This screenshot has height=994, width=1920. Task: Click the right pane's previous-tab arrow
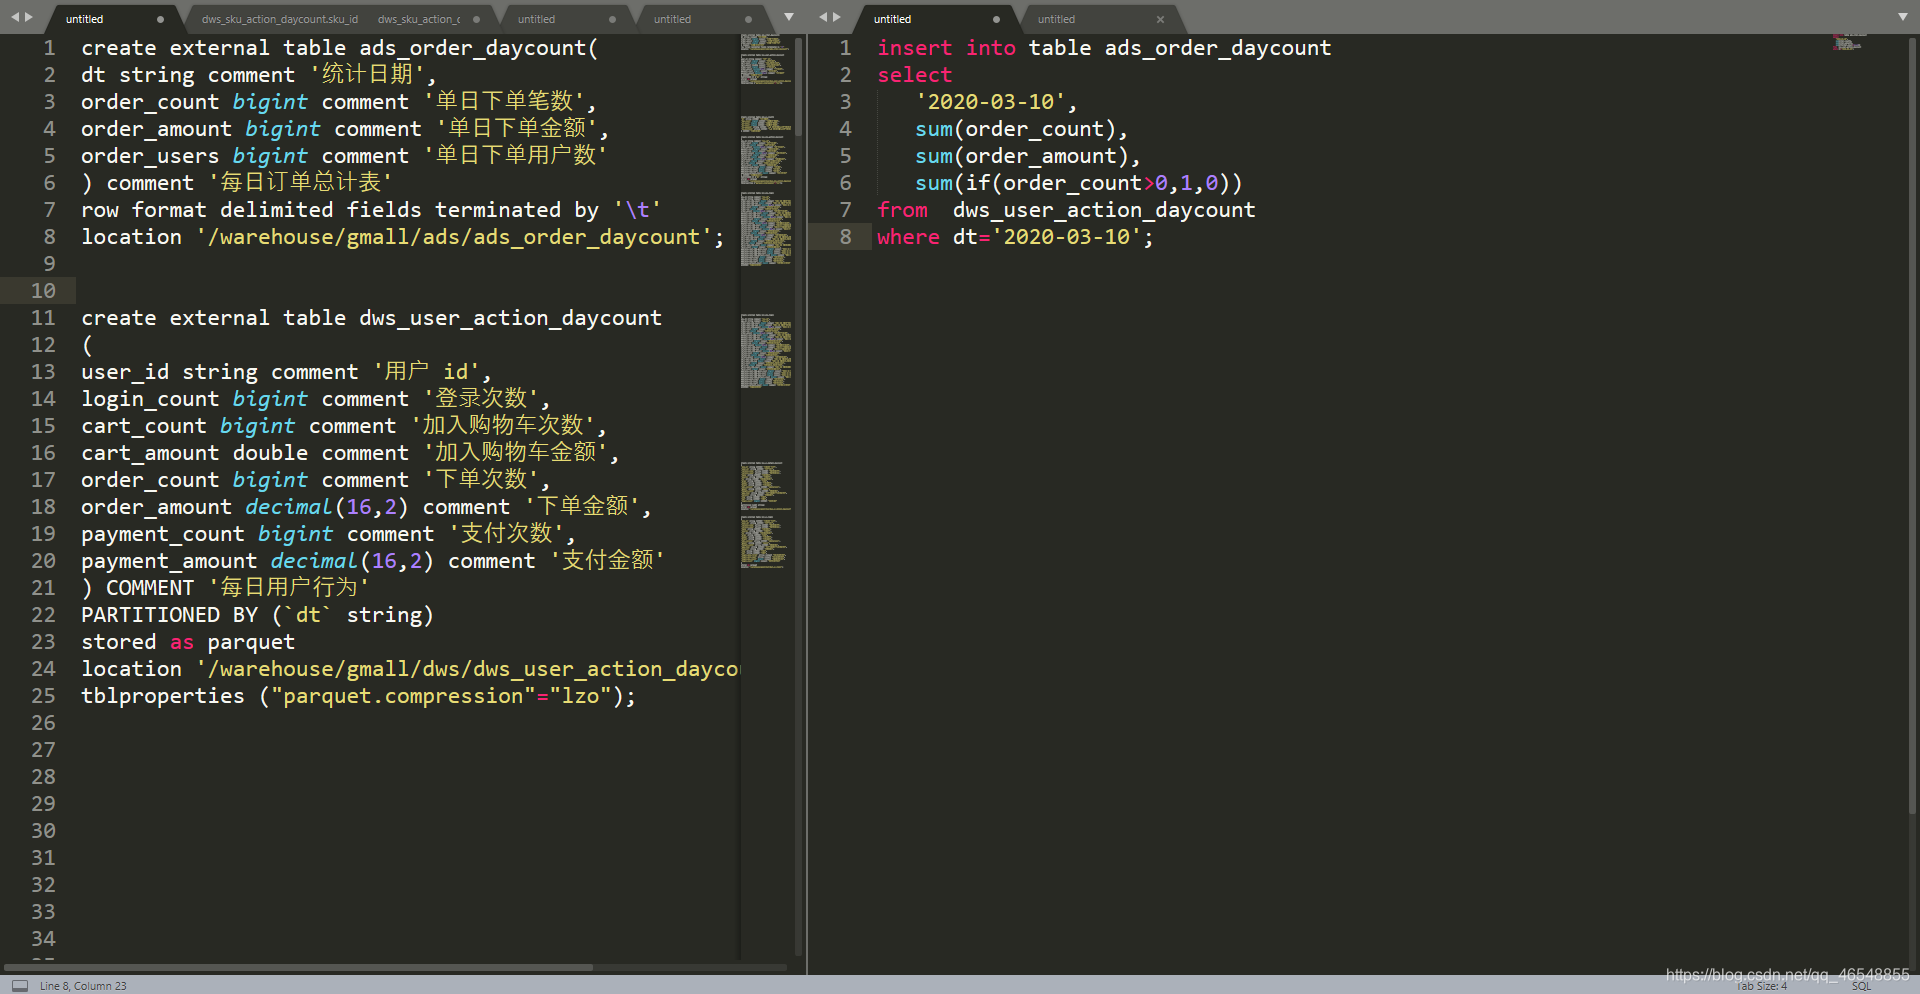pos(823,17)
